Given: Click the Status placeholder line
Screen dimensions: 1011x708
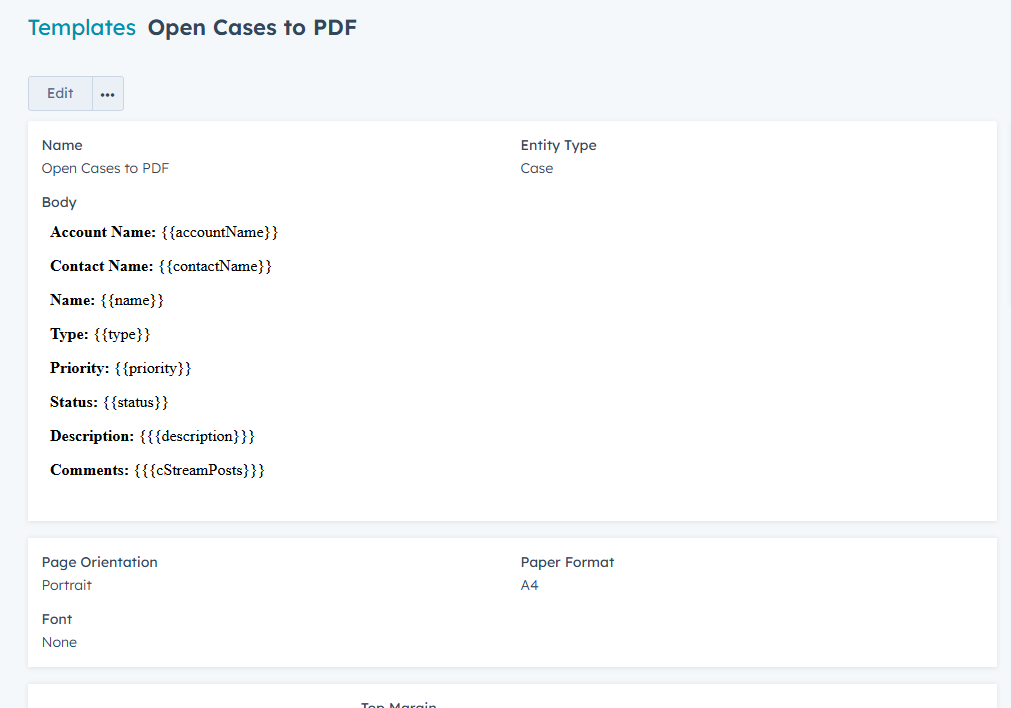Looking at the screenshot, I should [109, 402].
